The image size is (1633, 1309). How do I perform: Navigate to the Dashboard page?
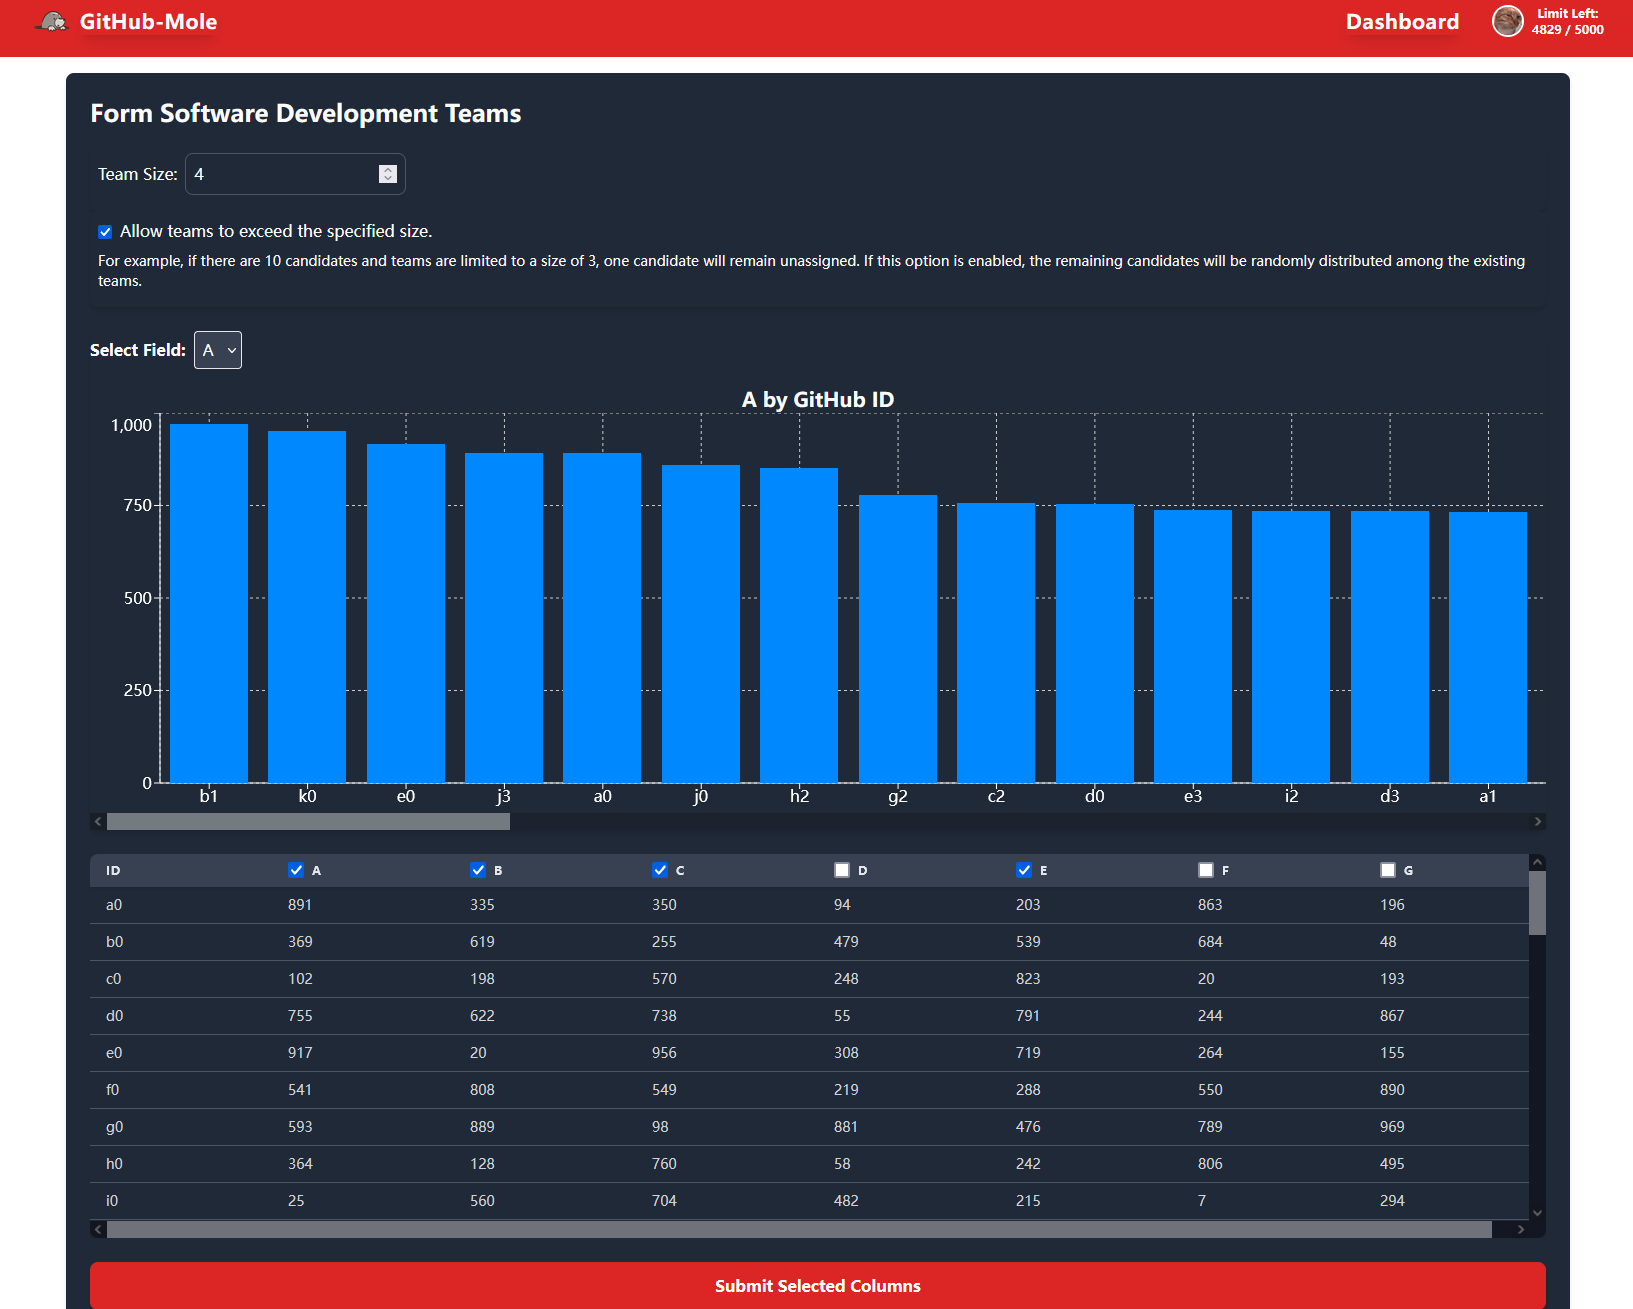[1402, 21]
